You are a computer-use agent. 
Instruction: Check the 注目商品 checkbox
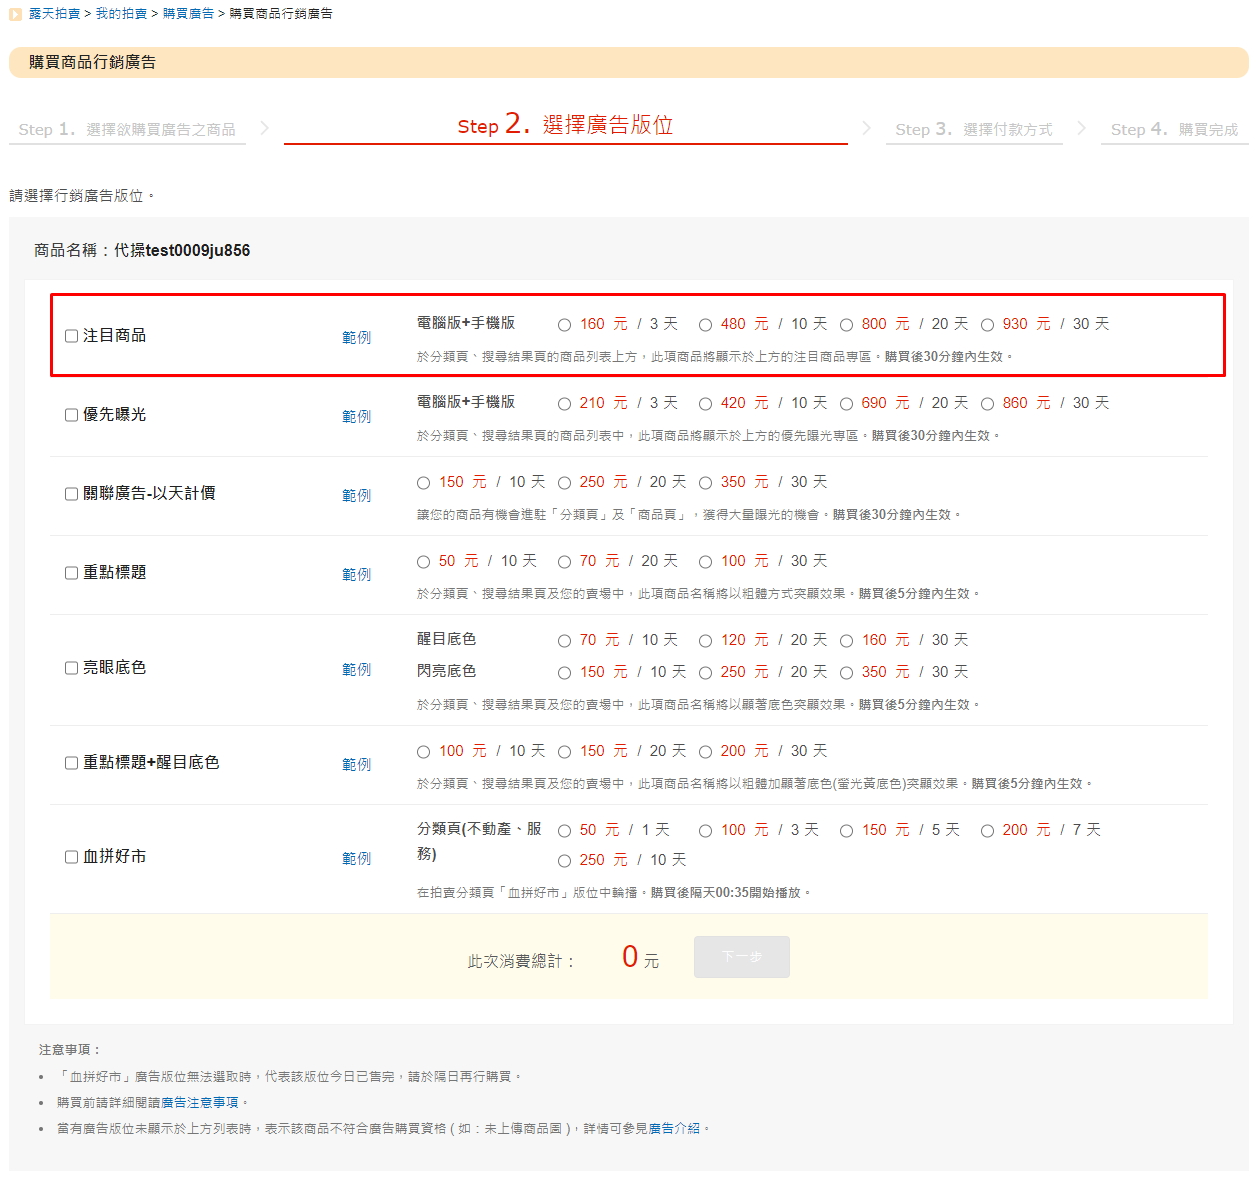(72, 336)
